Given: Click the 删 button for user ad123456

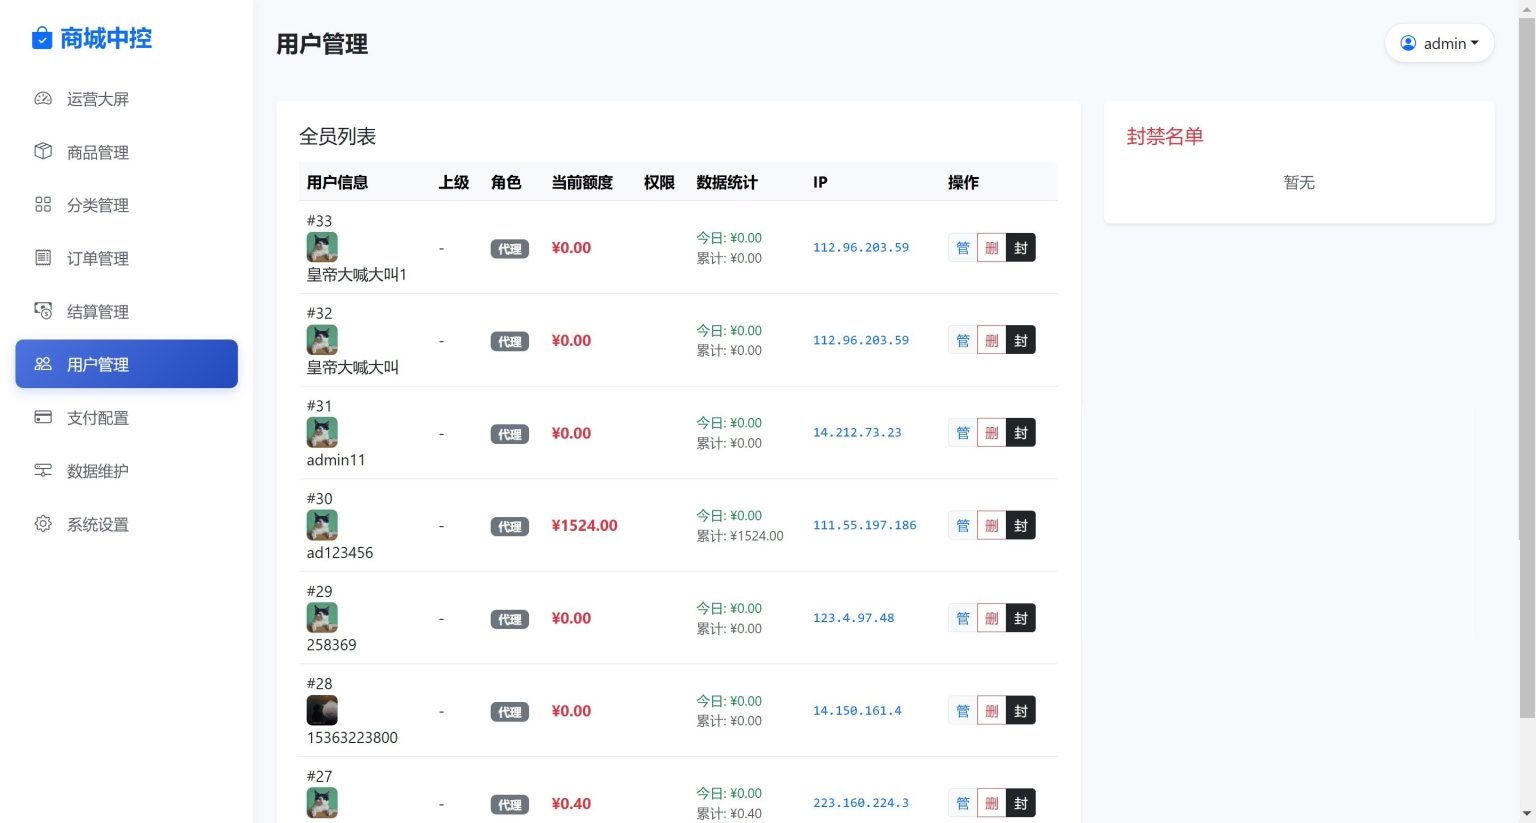Looking at the screenshot, I should (x=991, y=525).
